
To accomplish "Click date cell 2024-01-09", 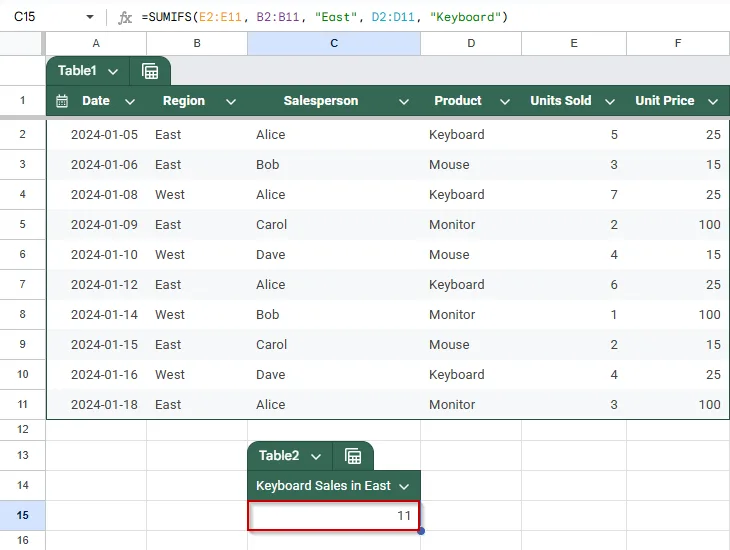I will tap(96, 225).
